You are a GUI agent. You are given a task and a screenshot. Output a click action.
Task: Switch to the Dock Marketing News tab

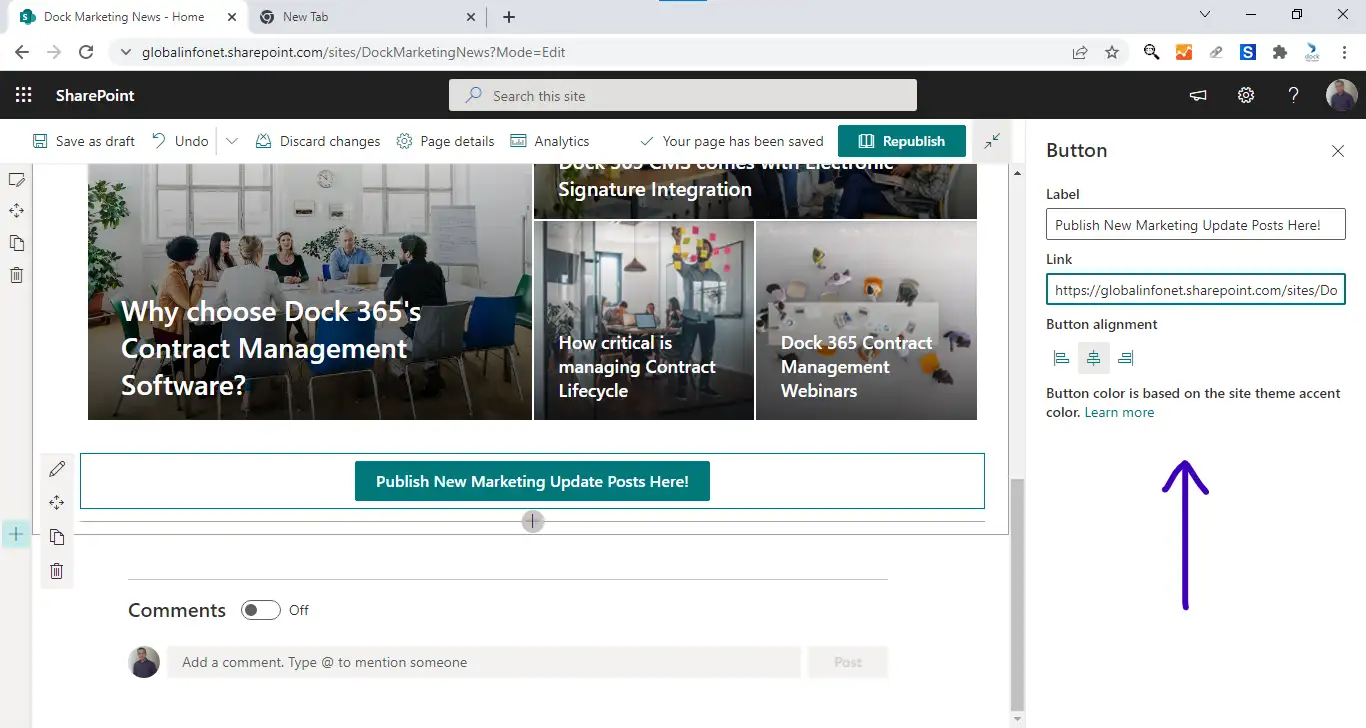click(x=124, y=17)
